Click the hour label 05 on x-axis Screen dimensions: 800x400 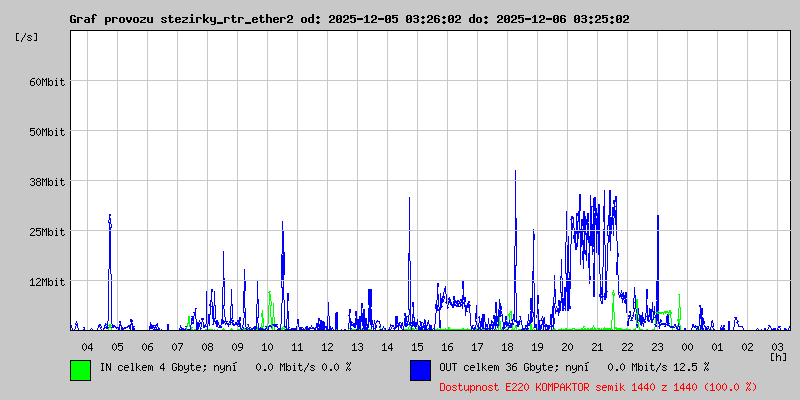[x=117, y=347]
